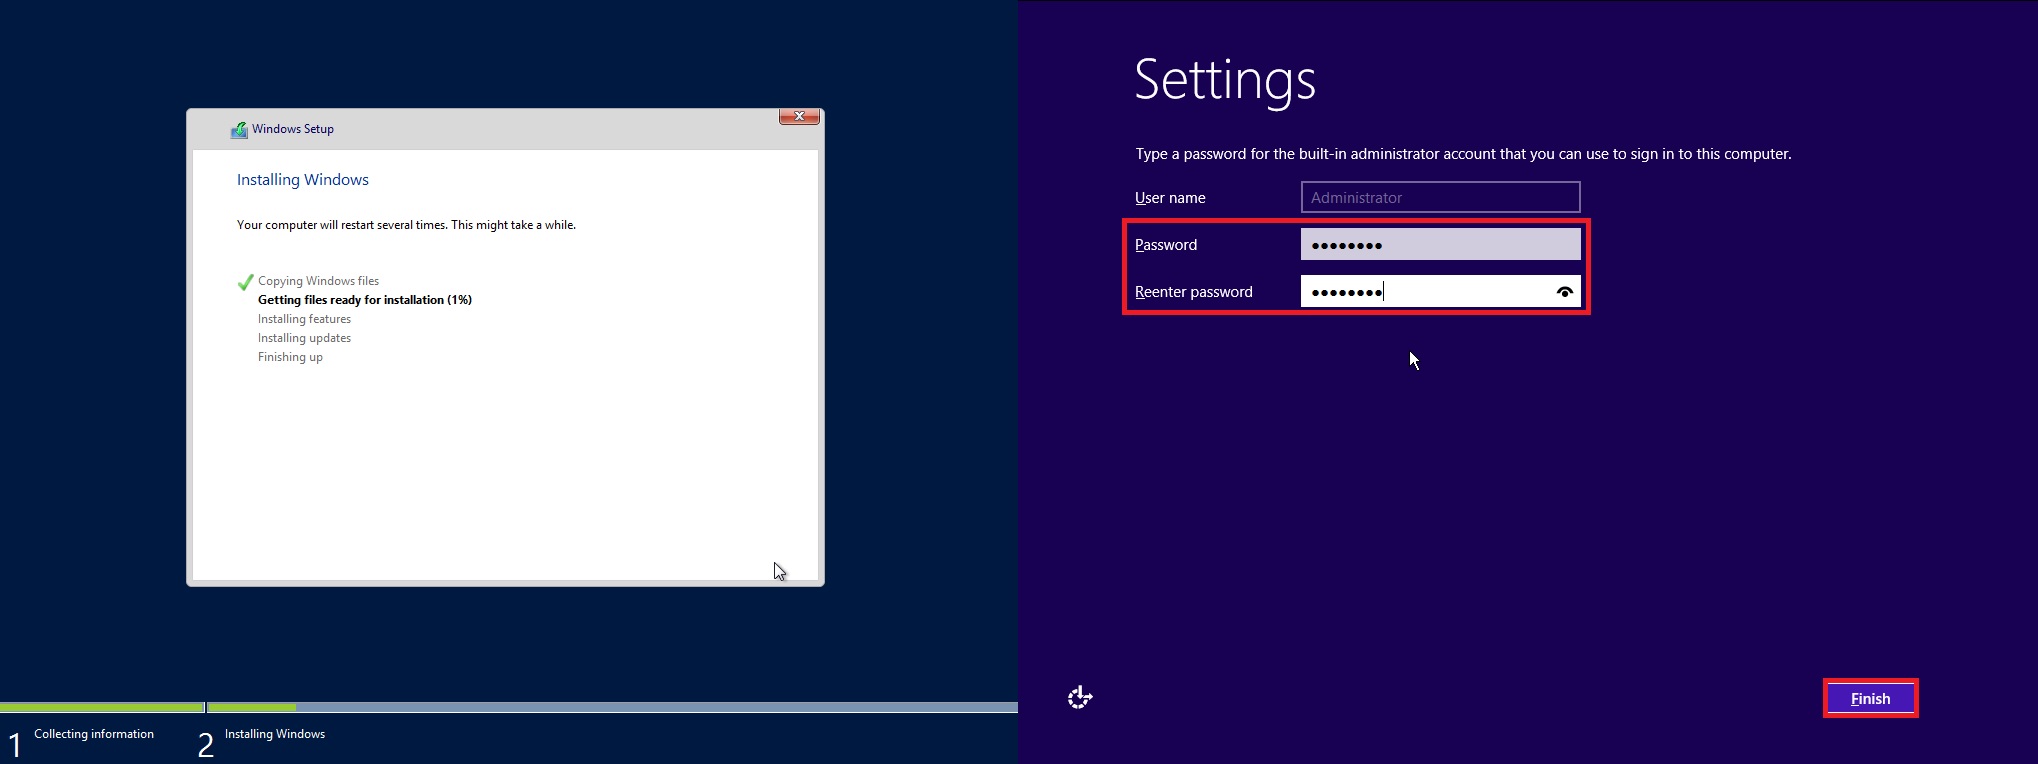Focus the Reenter password field
This screenshot has width=2038, height=764.
pos(1440,292)
